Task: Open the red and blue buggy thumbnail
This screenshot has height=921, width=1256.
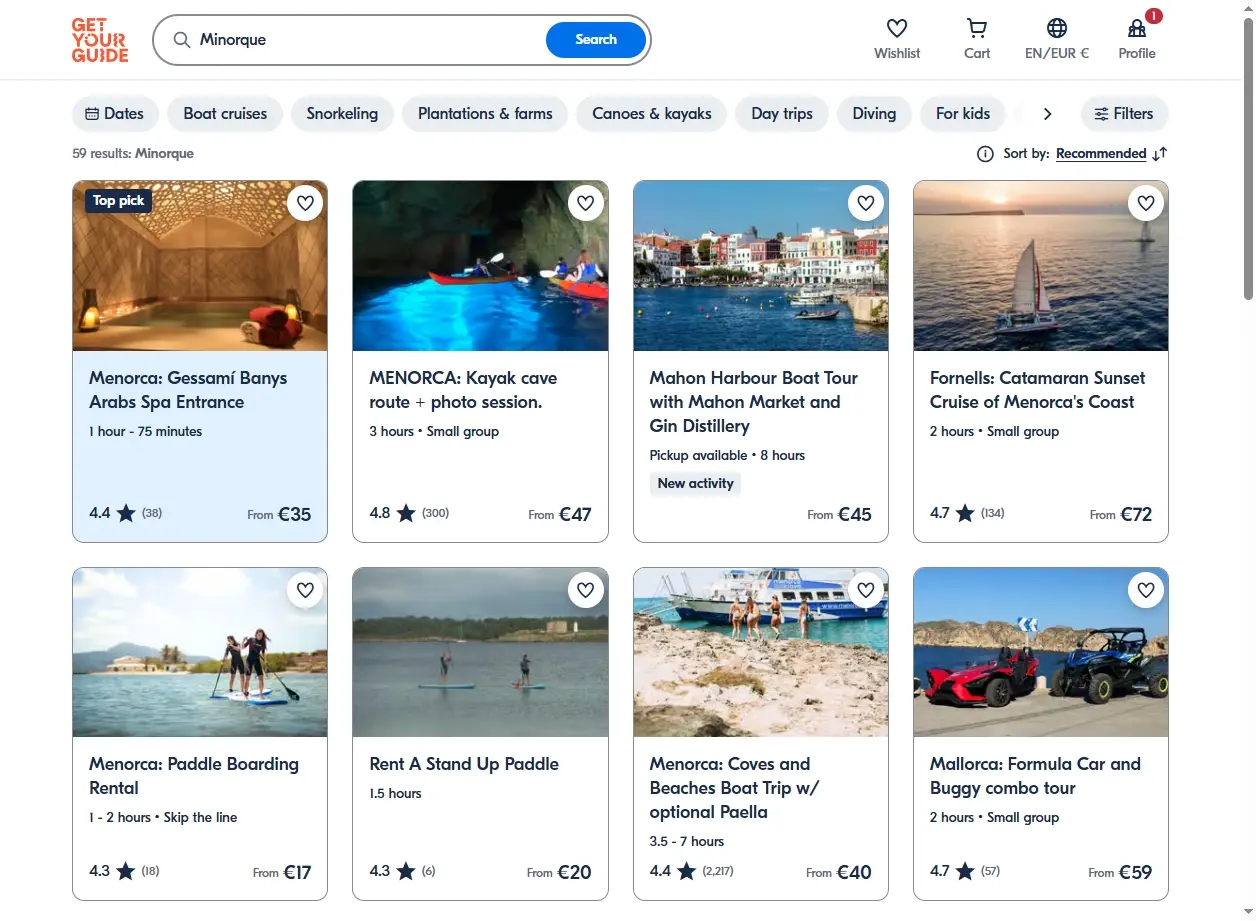Action: pos(1041,652)
